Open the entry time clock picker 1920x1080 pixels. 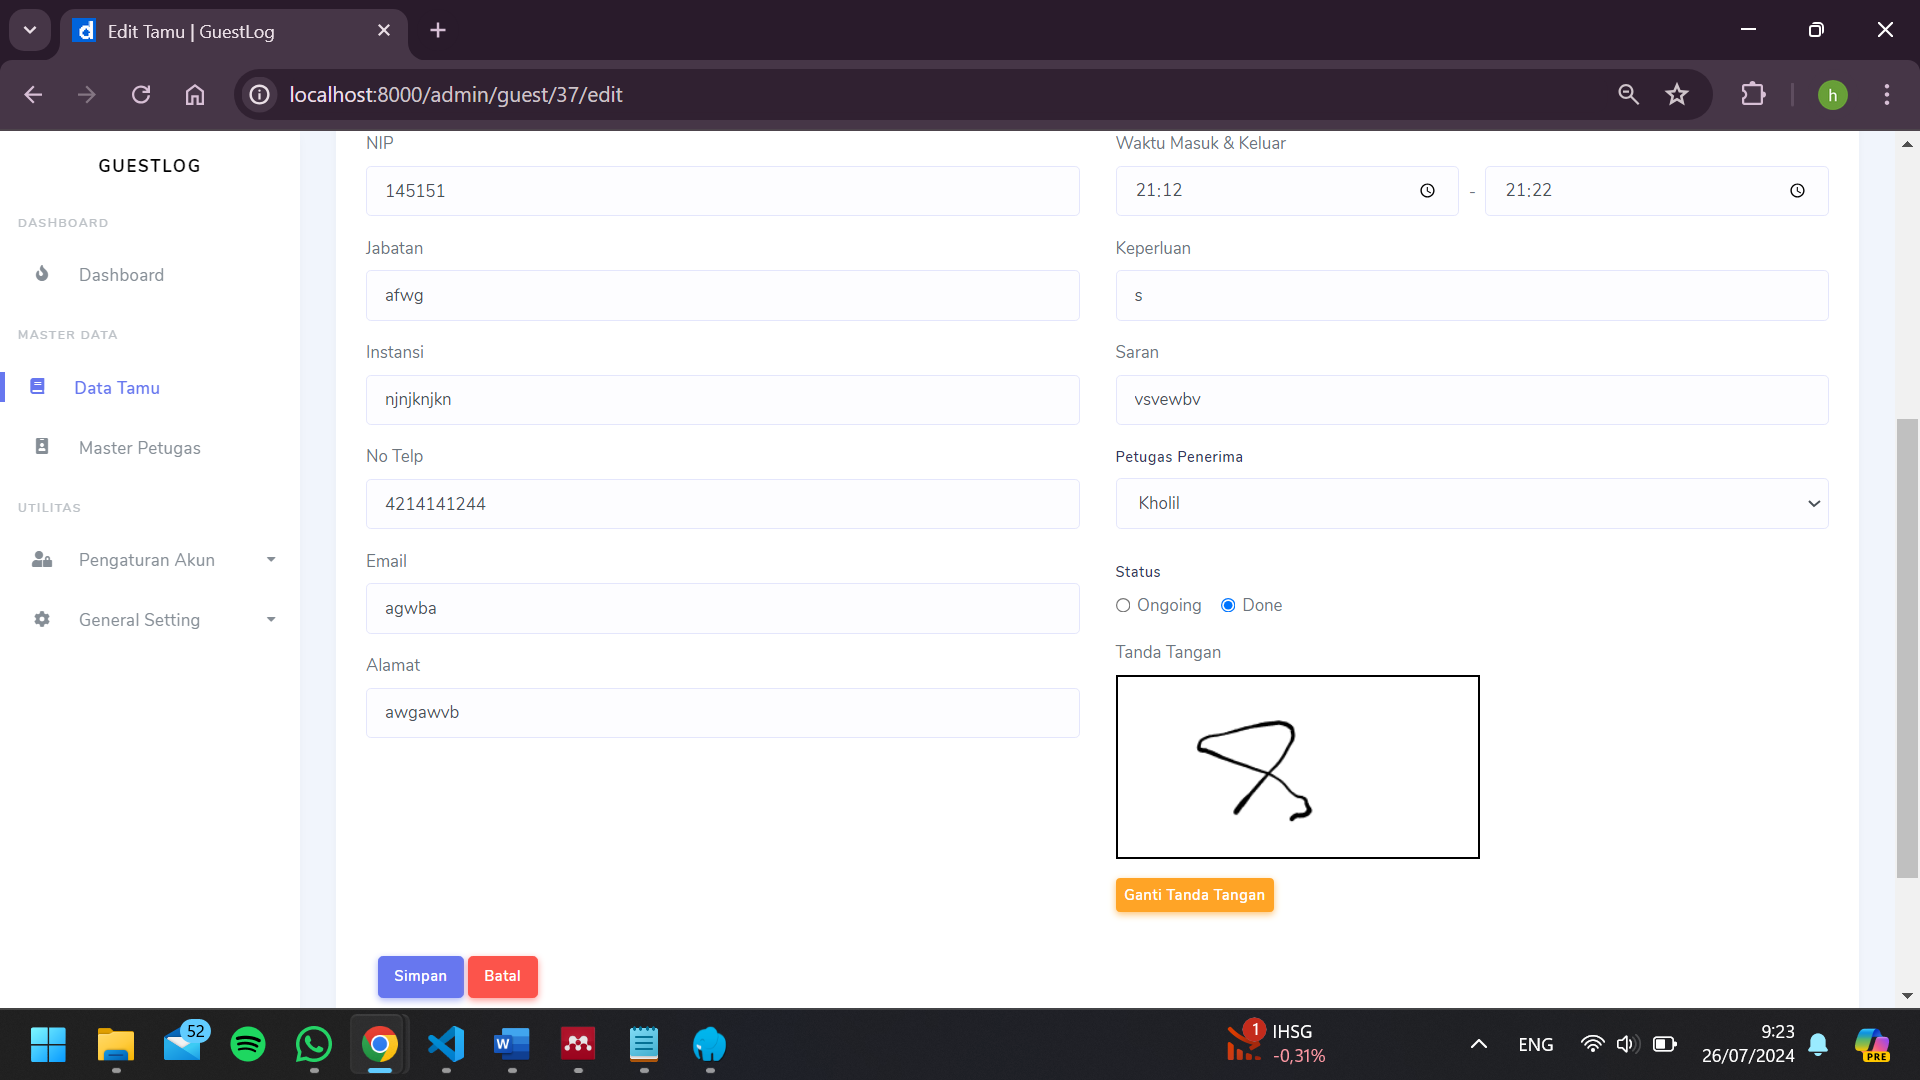click(x=1427, y=191)
